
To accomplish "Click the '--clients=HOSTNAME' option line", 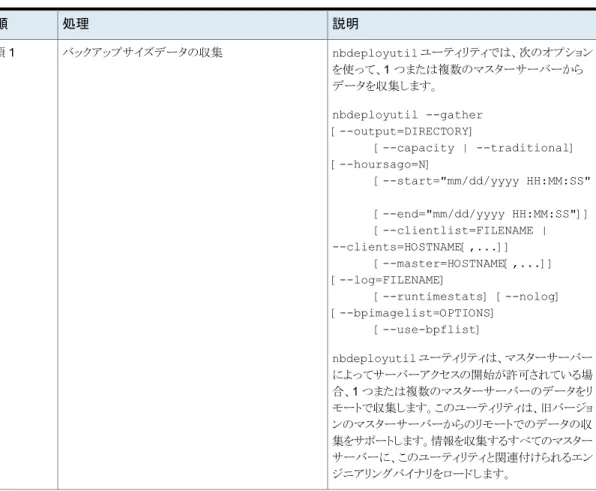I will (420, 247).
